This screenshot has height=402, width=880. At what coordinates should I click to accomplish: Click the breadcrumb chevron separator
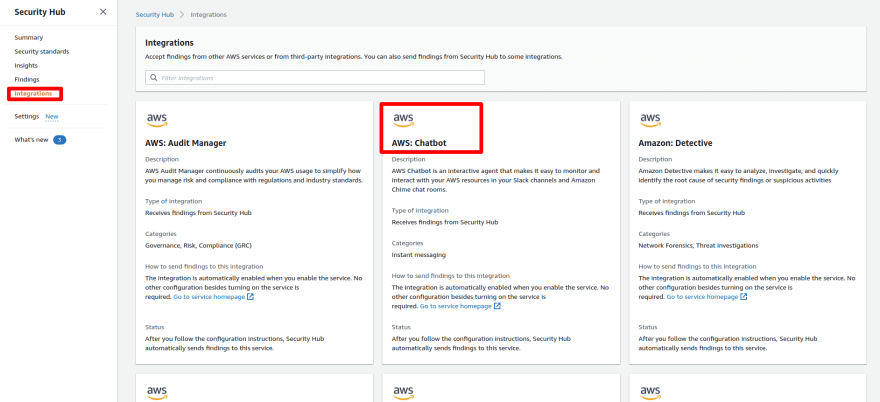pos(182,15)
